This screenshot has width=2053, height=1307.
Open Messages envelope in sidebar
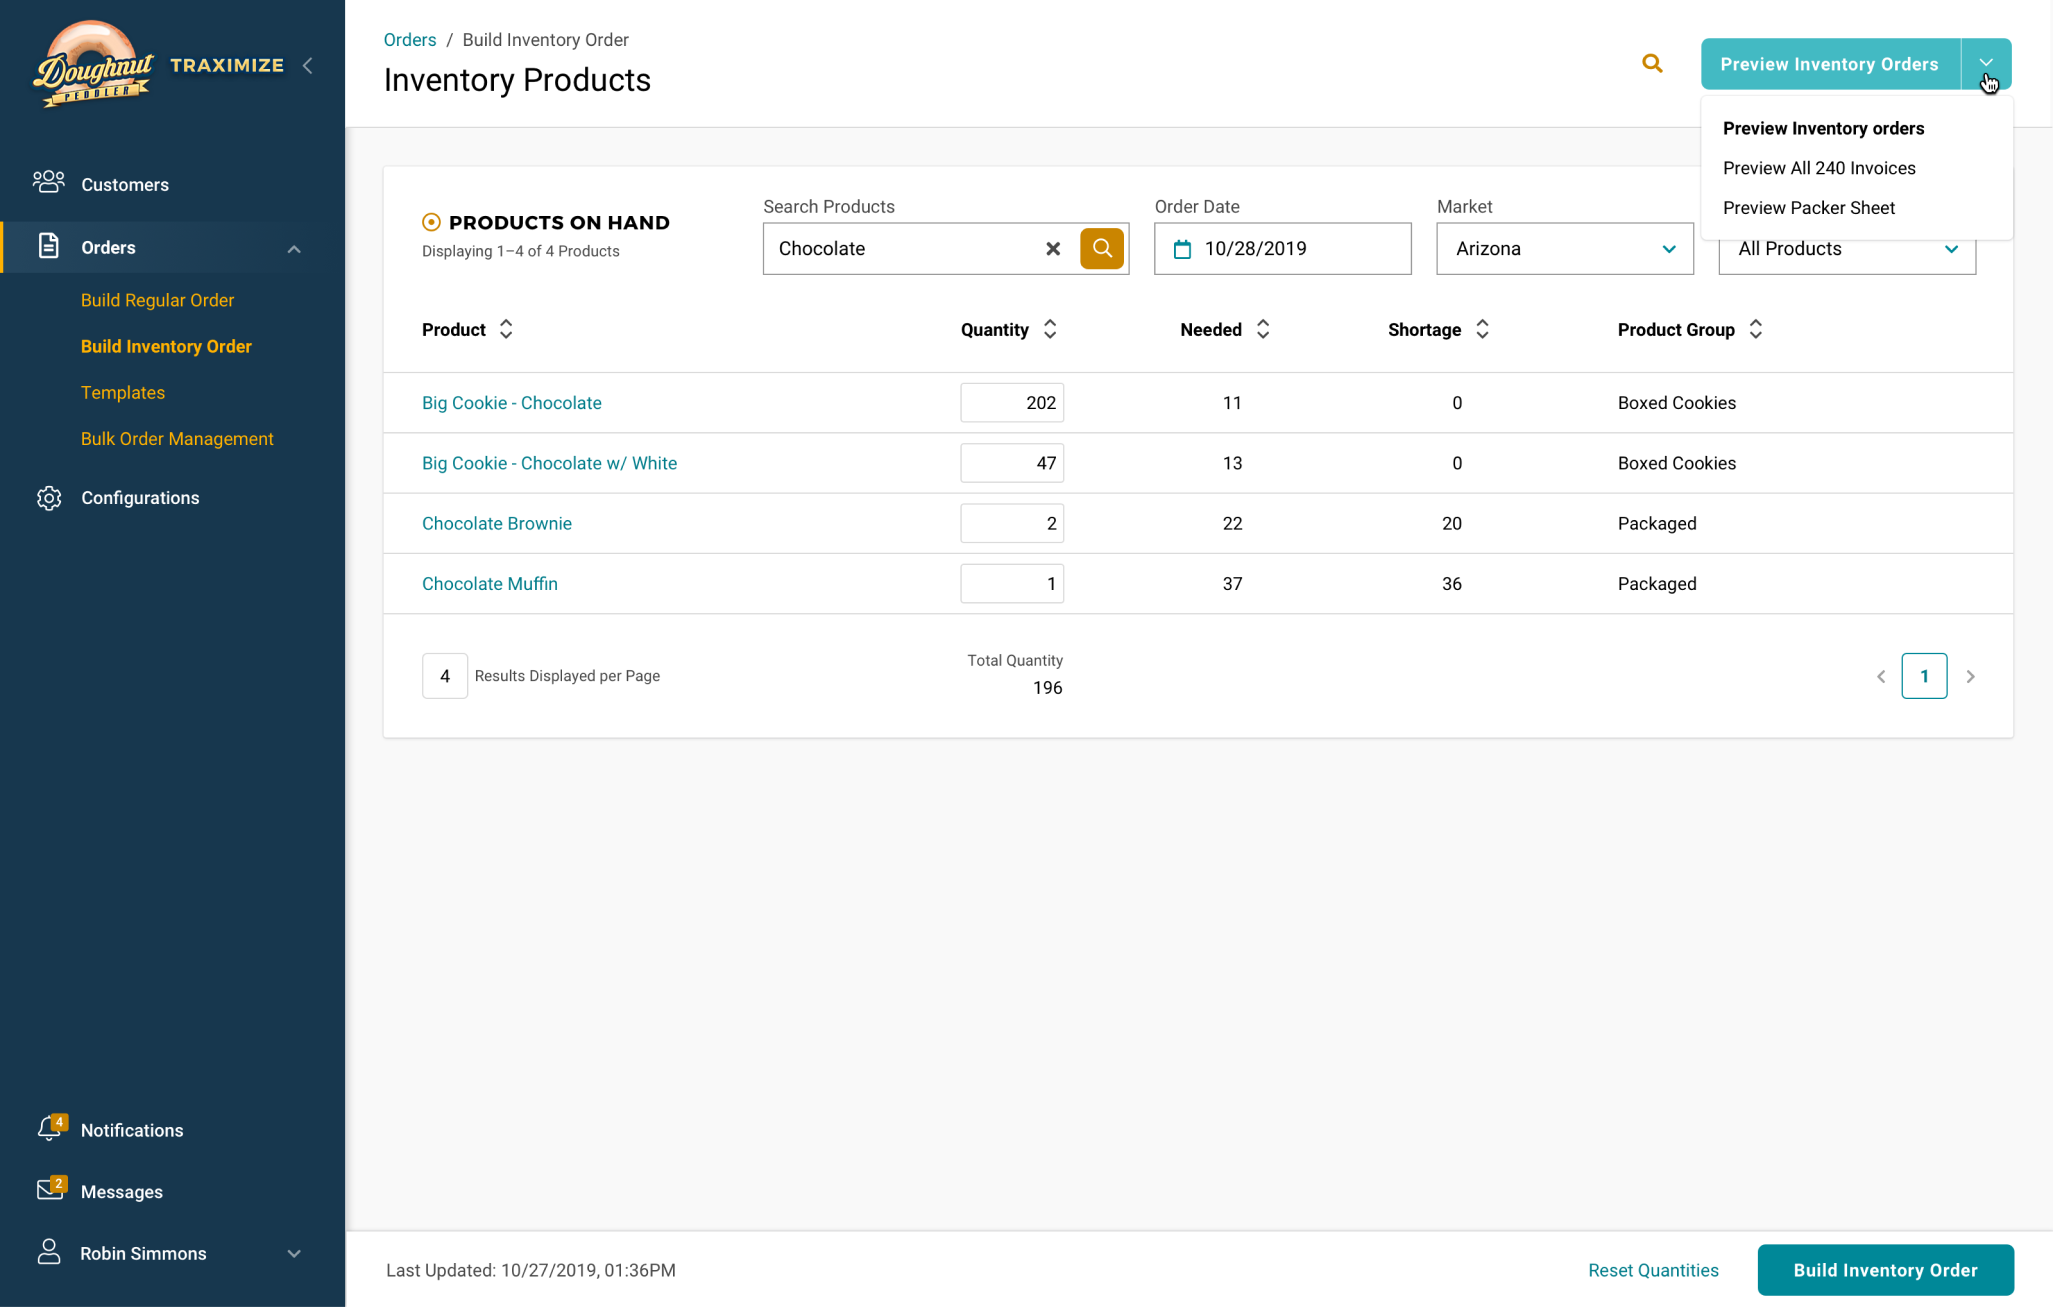click(50, 1190)
